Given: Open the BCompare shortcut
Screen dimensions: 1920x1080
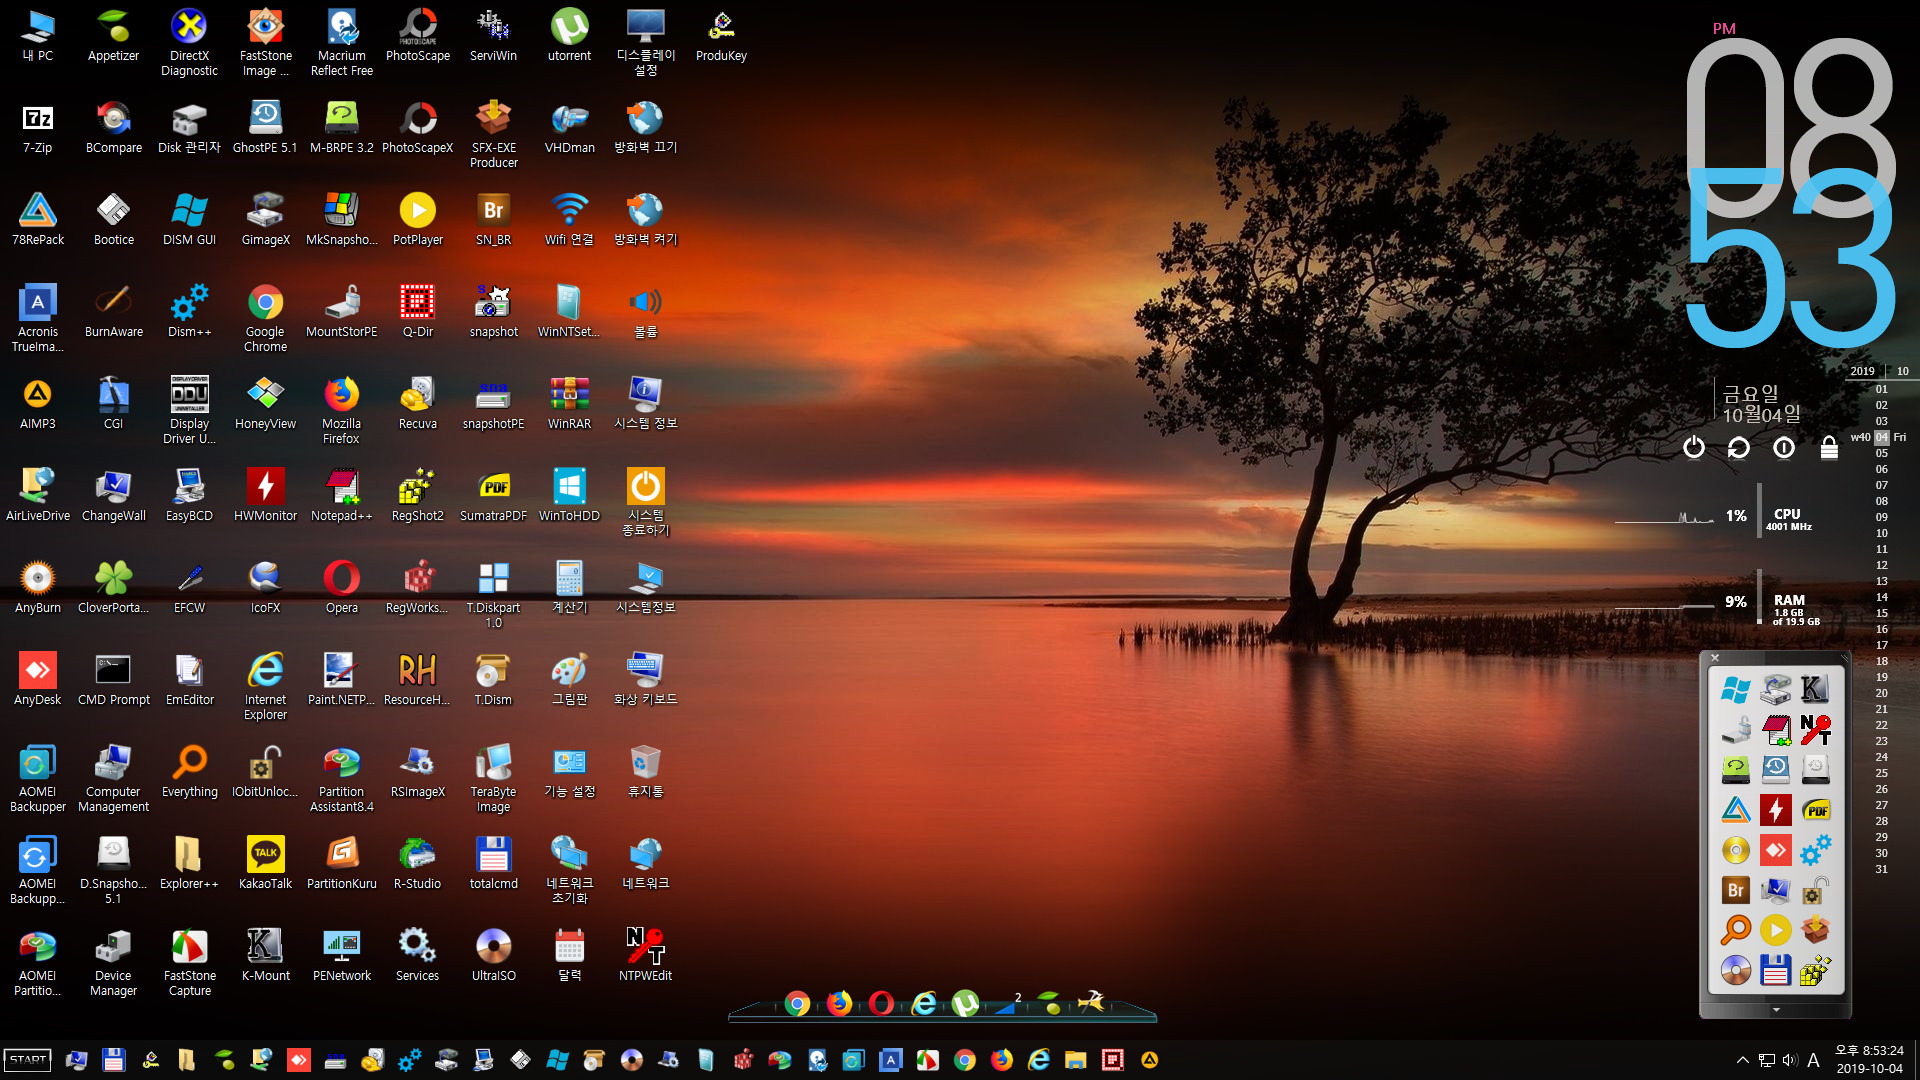Looking at the screenshot, I should pos(114,128).
